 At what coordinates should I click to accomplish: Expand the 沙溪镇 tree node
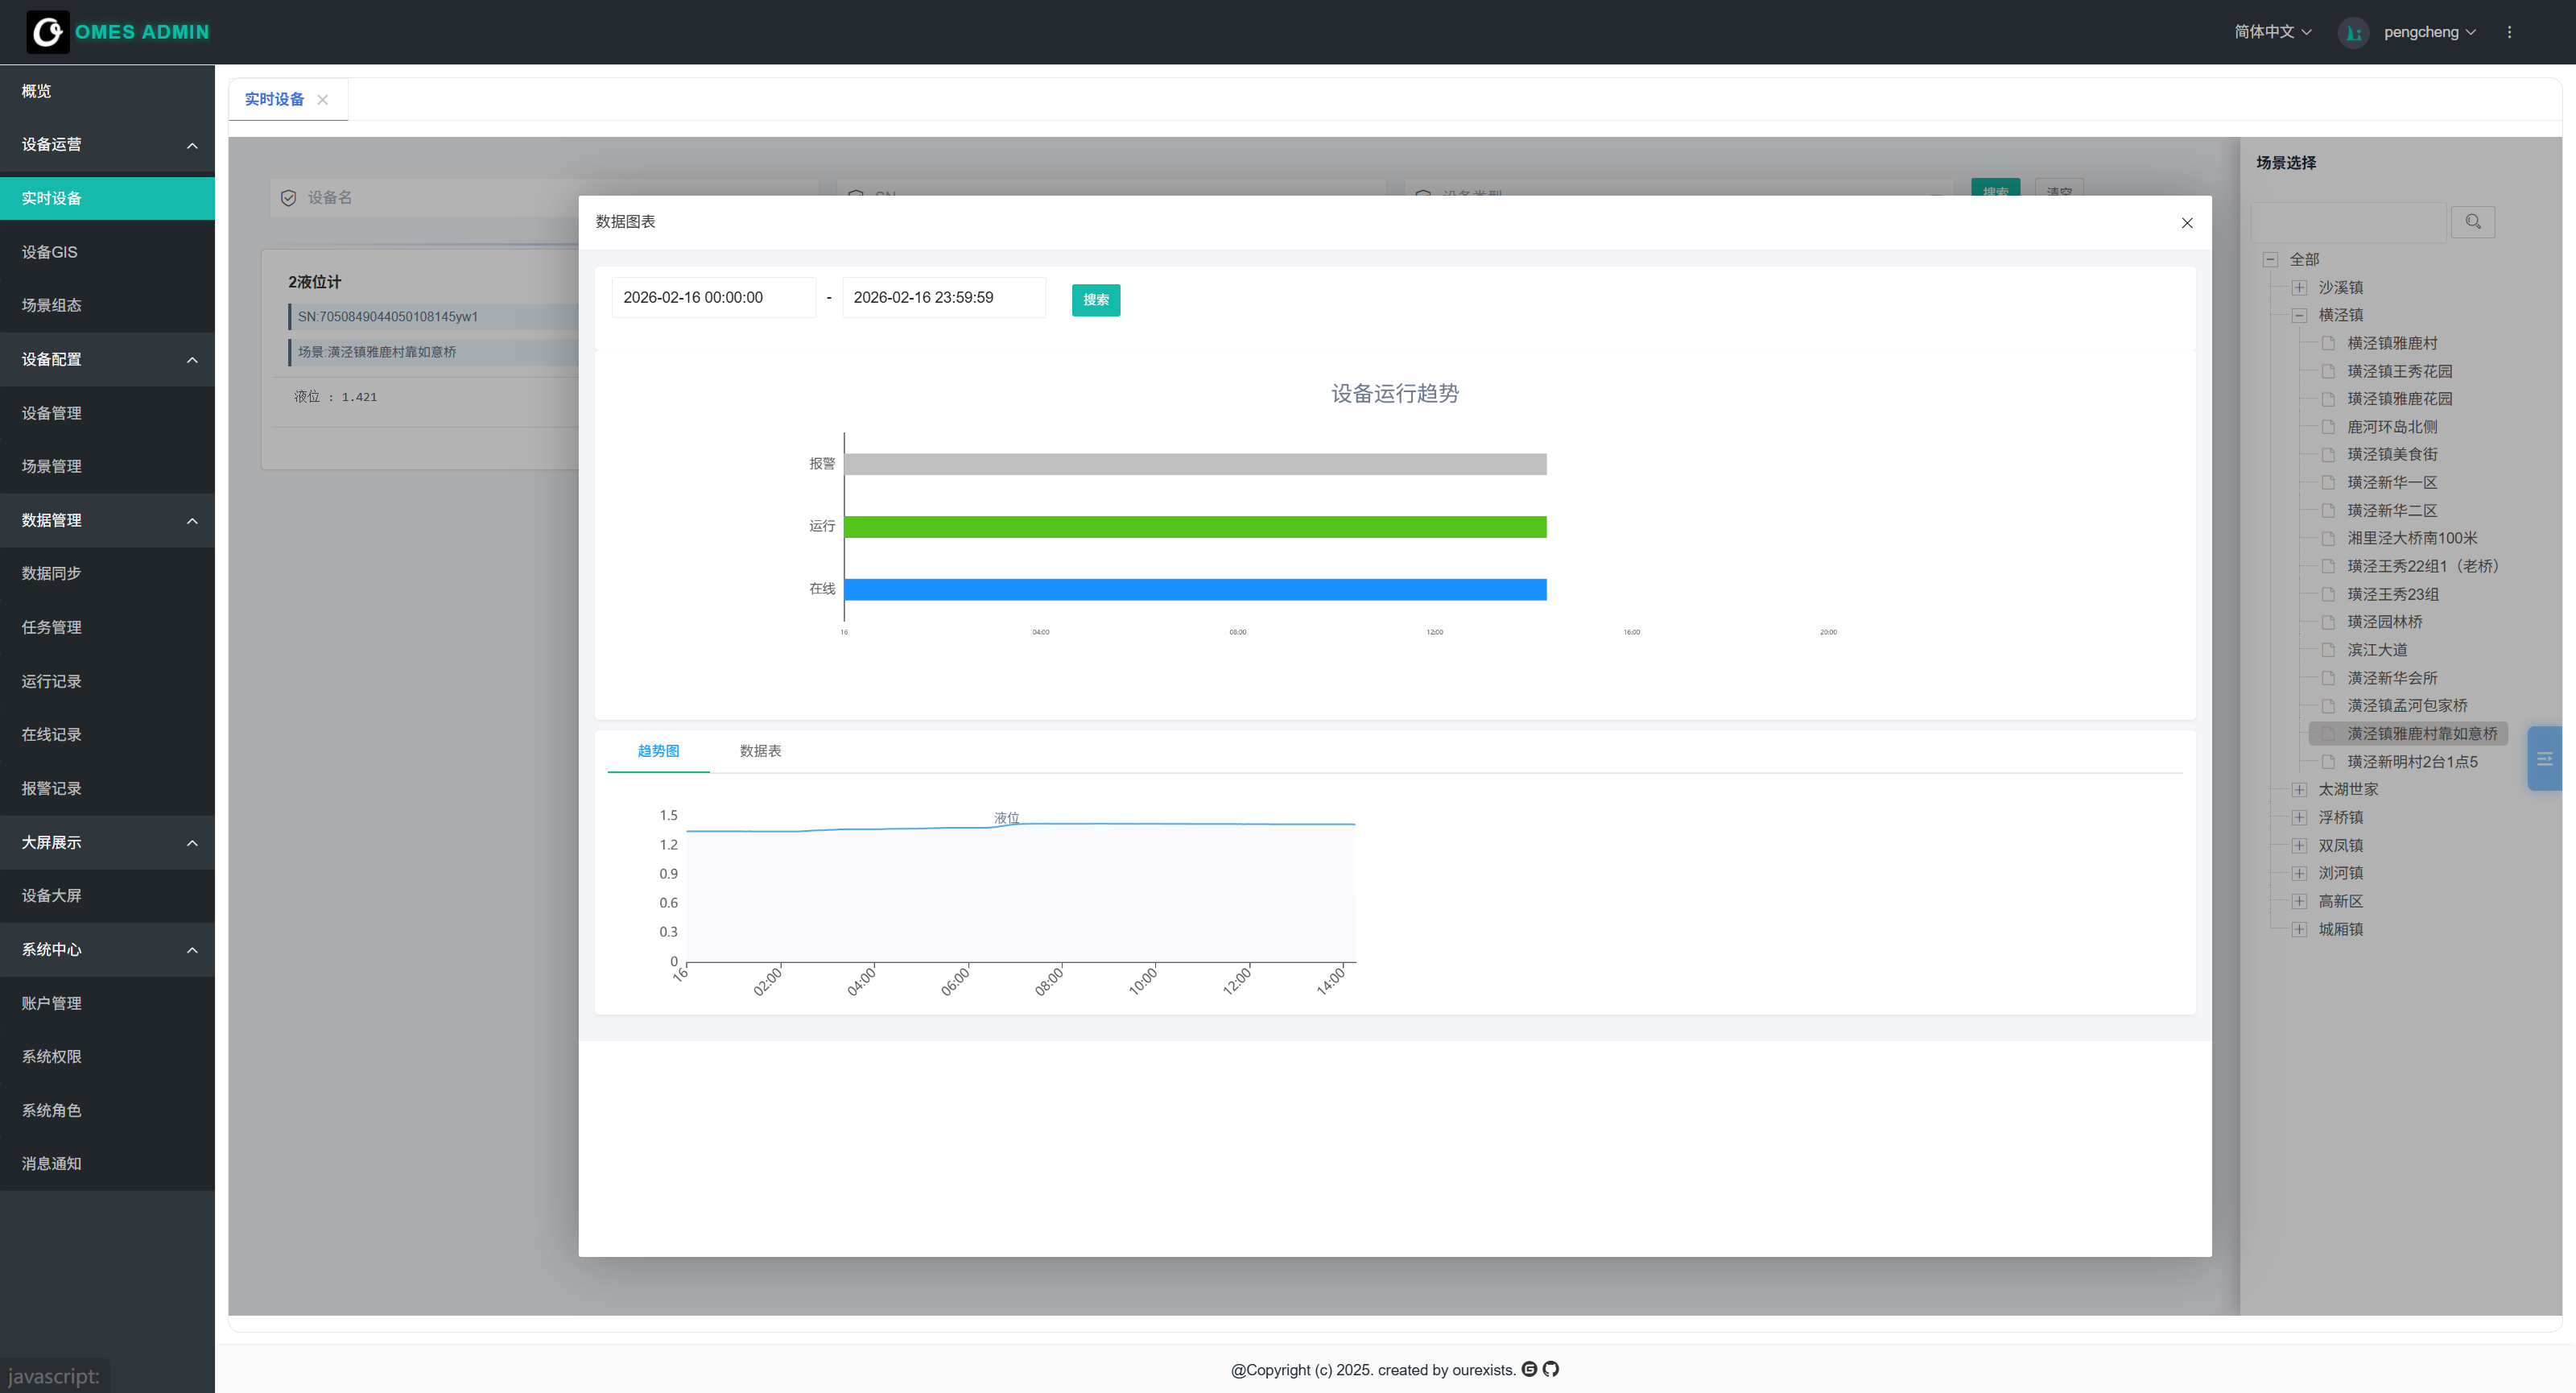(x=2299, y=288)
